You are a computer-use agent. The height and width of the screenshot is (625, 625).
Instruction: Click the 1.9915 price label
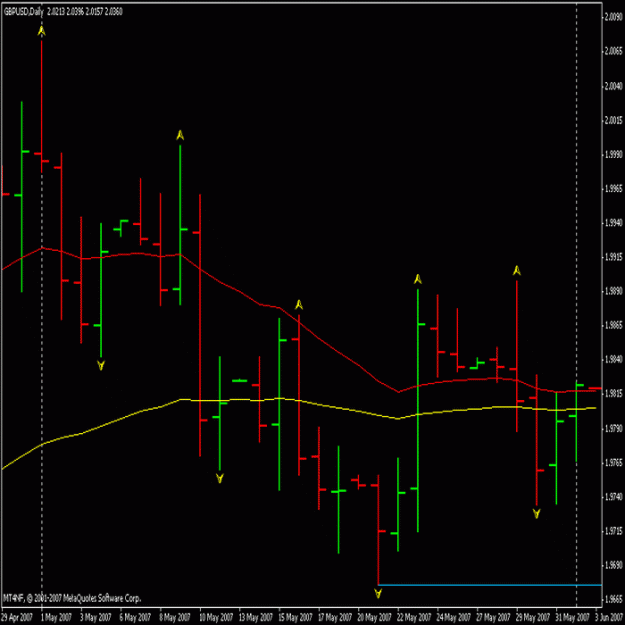pyautogui.click(x=614, y=257)
